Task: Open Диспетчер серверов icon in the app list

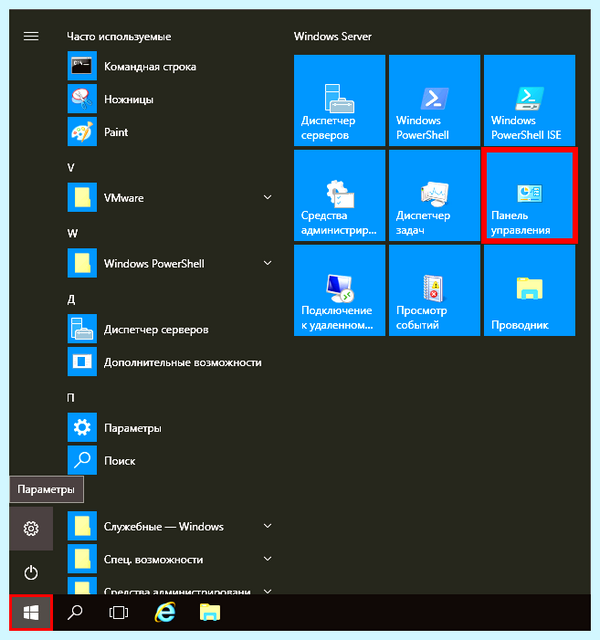Action: [82, 329]
